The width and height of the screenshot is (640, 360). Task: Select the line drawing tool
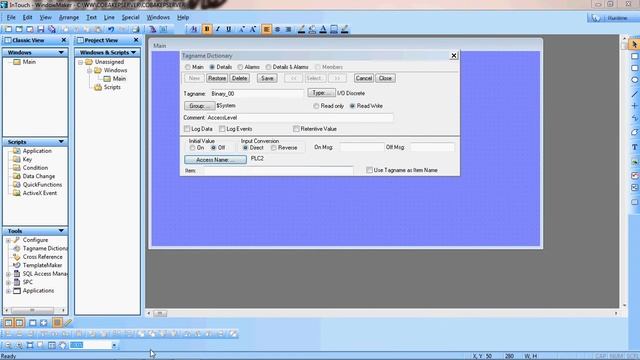pos(634,94)
